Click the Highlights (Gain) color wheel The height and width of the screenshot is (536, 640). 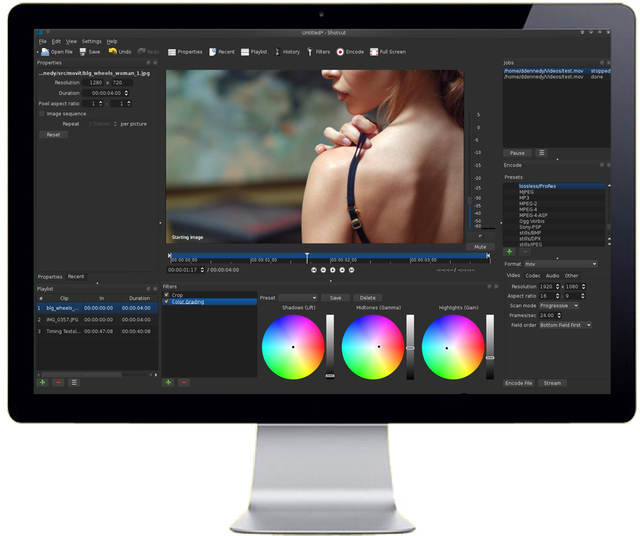[453, 347]
